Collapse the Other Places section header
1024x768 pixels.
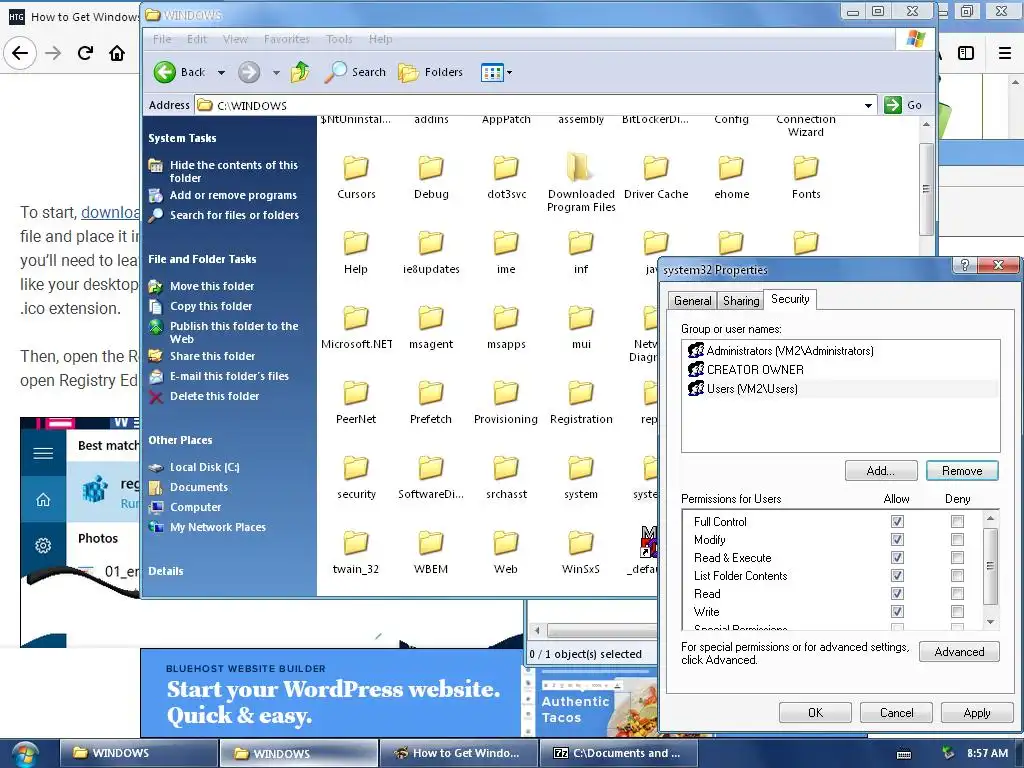point(180,440)
